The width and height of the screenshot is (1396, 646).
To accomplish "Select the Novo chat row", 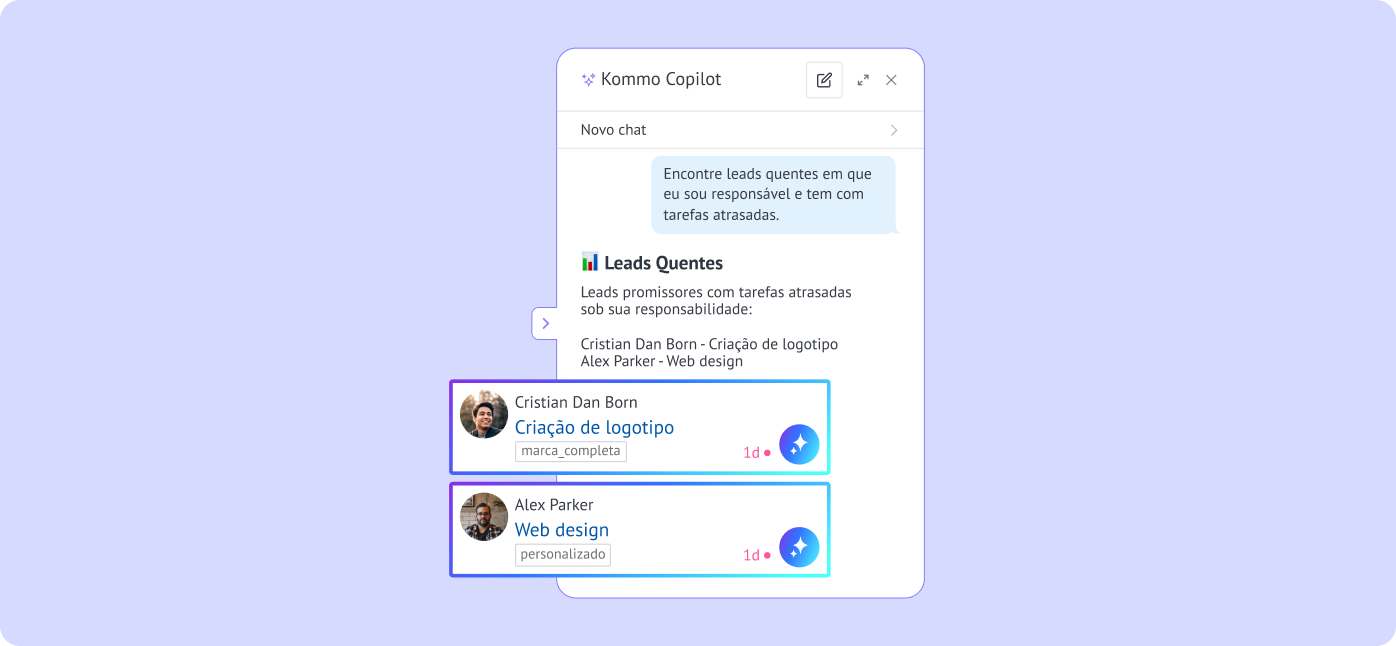I will (740, 130).
